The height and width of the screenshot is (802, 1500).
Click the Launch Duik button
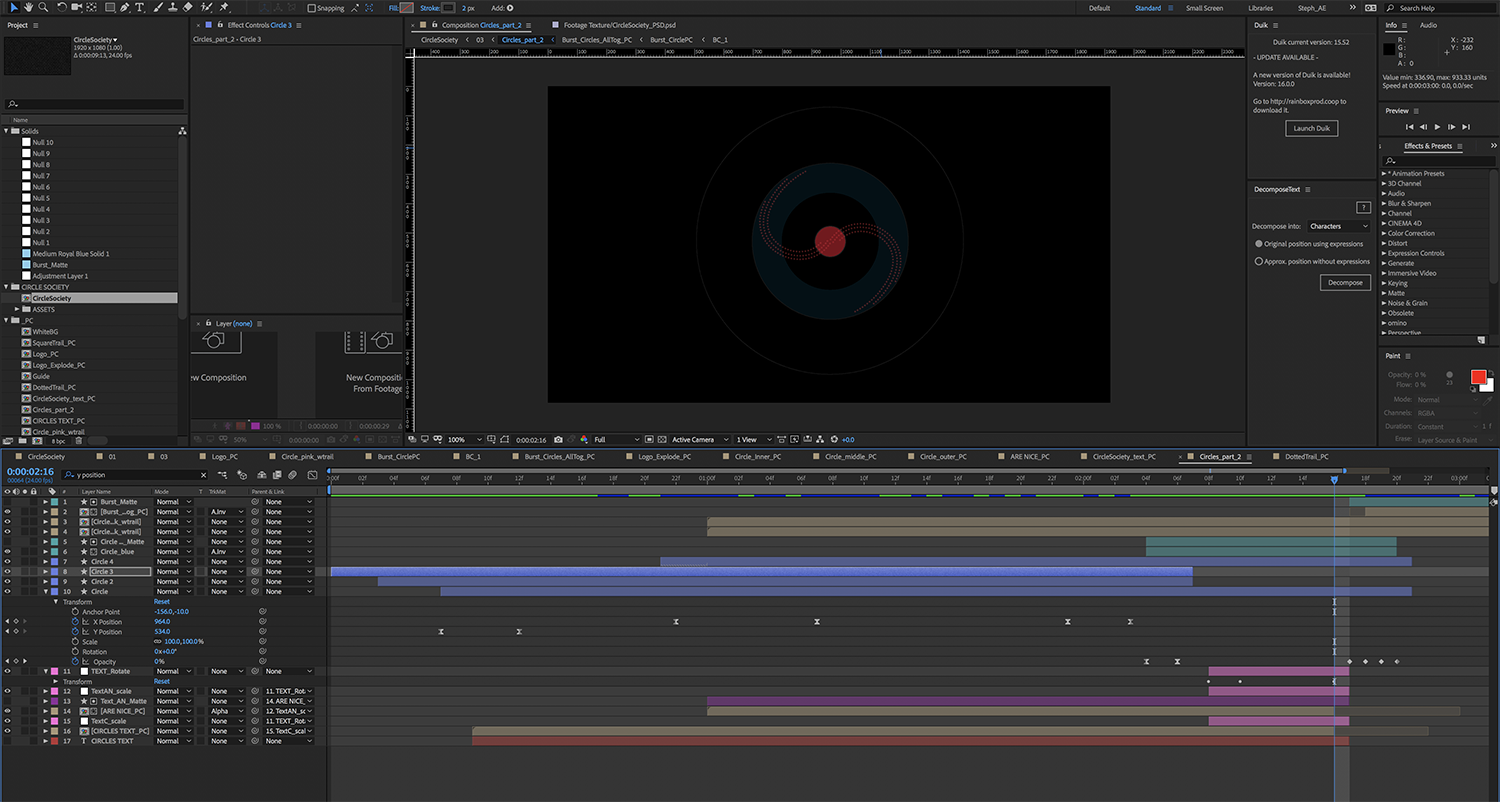[x=1311, y=128]
